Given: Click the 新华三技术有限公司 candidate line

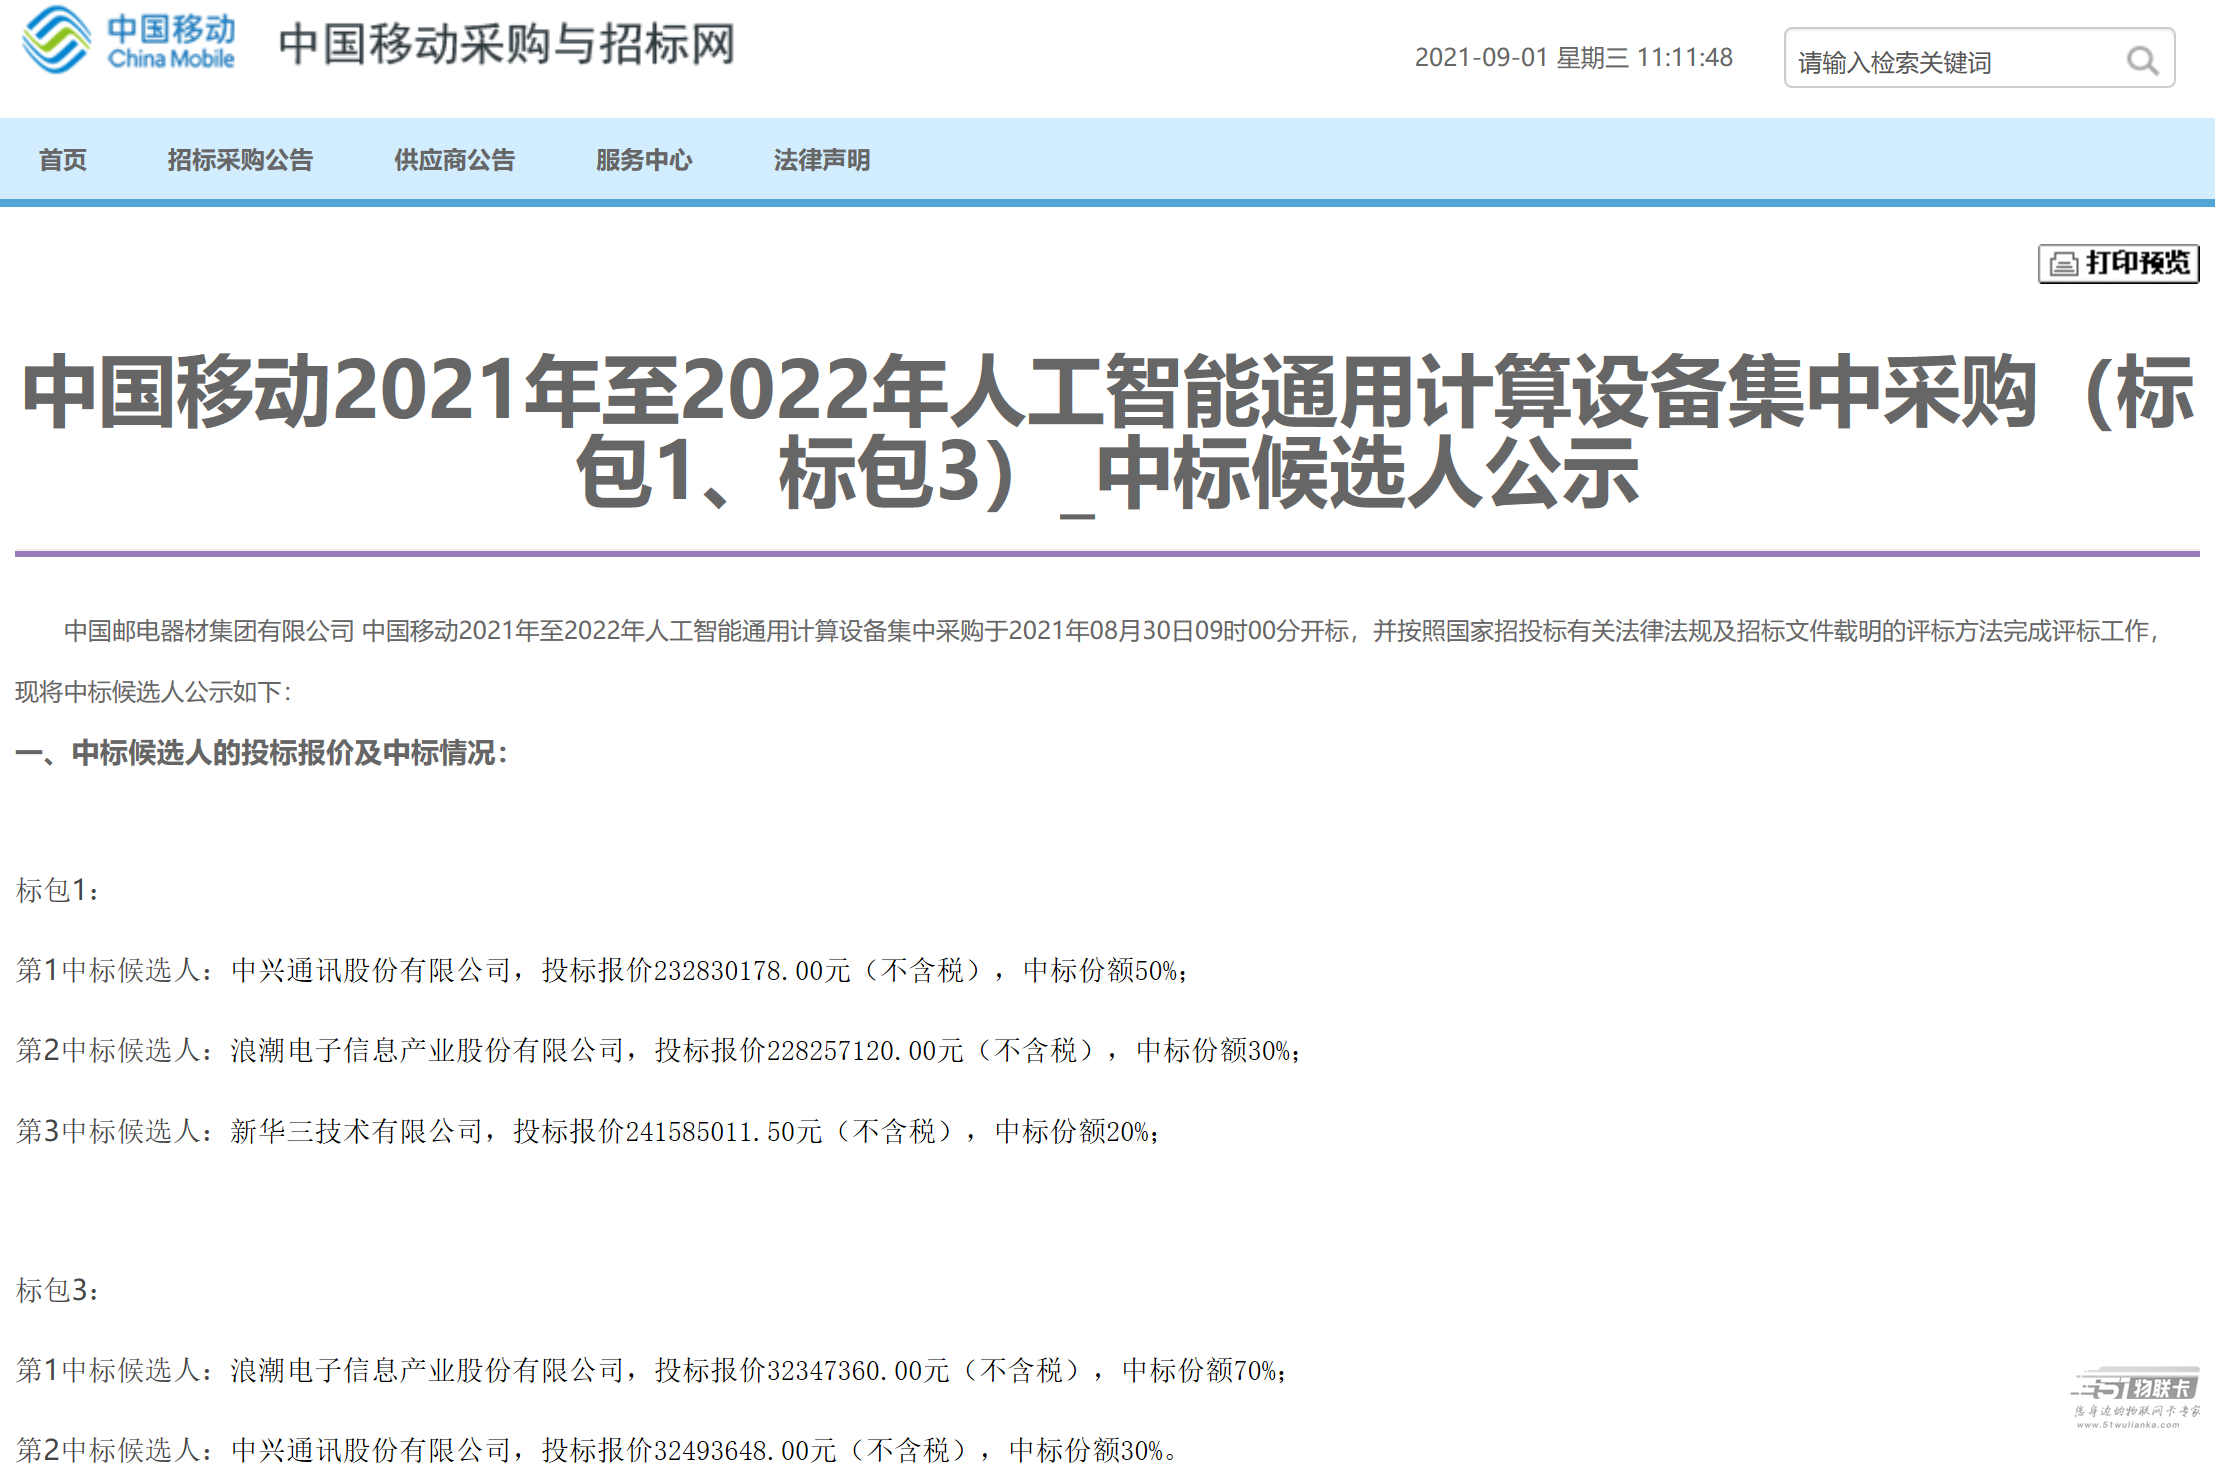Looking at the screenshot, I should pos(587,1131).
